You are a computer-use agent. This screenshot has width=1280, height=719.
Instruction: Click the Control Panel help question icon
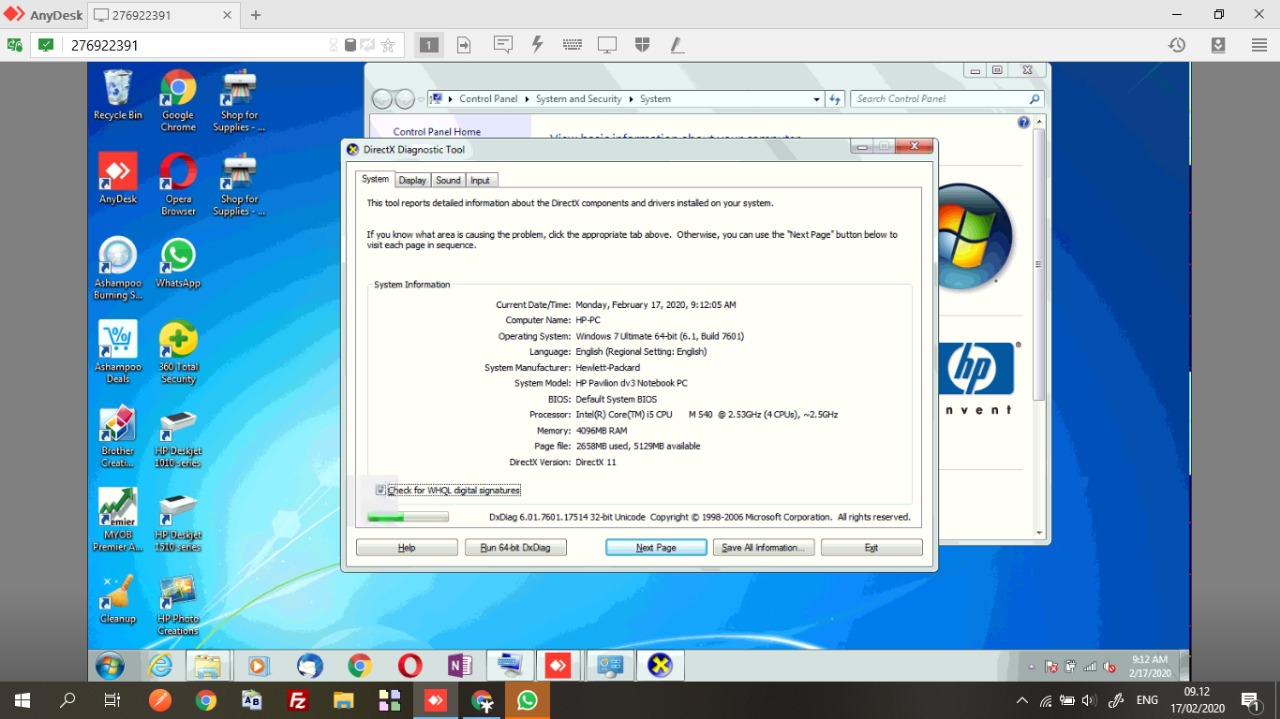tap(1023, 122)
